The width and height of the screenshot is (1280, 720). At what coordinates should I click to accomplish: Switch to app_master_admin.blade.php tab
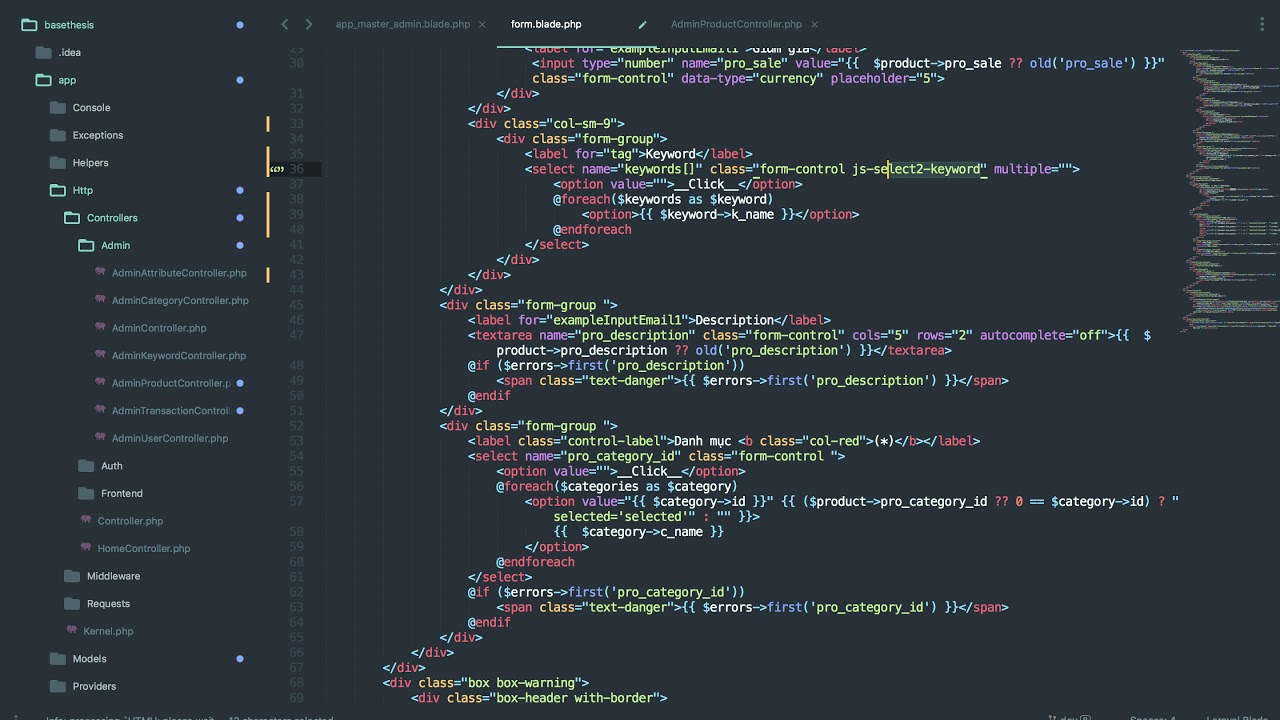[x=403, y=24]
